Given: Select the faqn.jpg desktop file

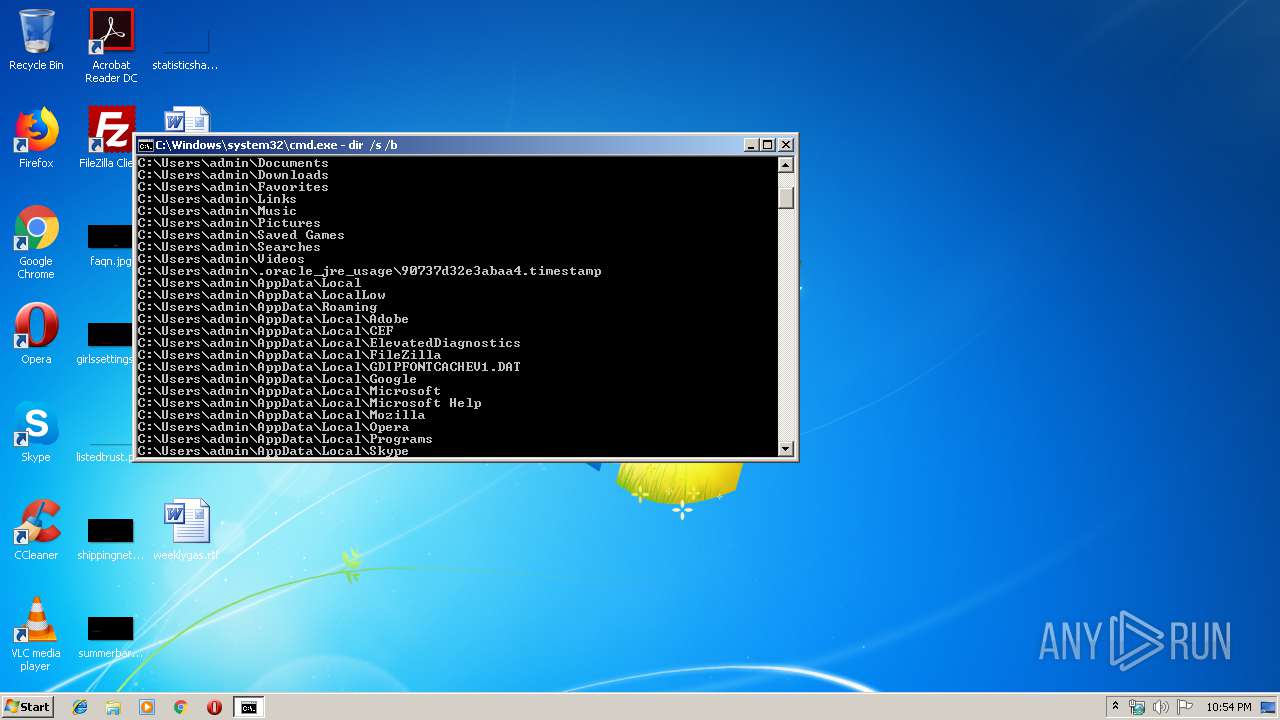Looking at the screenshot, I should coord(111,246).
